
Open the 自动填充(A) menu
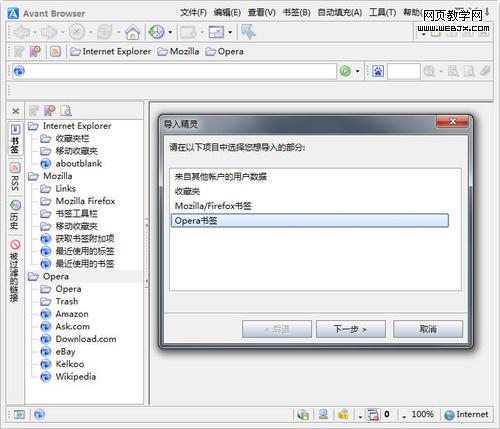[x=340, y=13]
